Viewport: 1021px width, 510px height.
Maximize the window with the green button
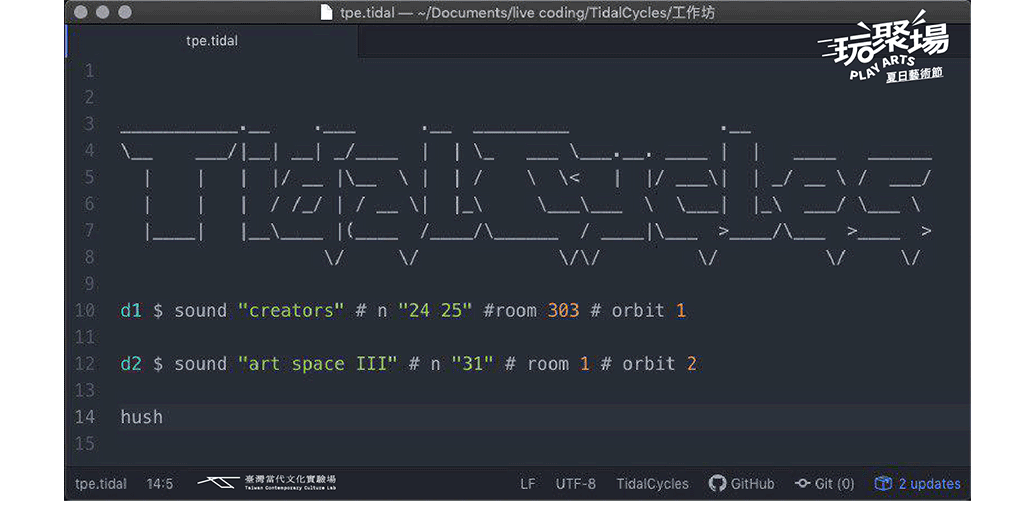click(x=125, y=13)
